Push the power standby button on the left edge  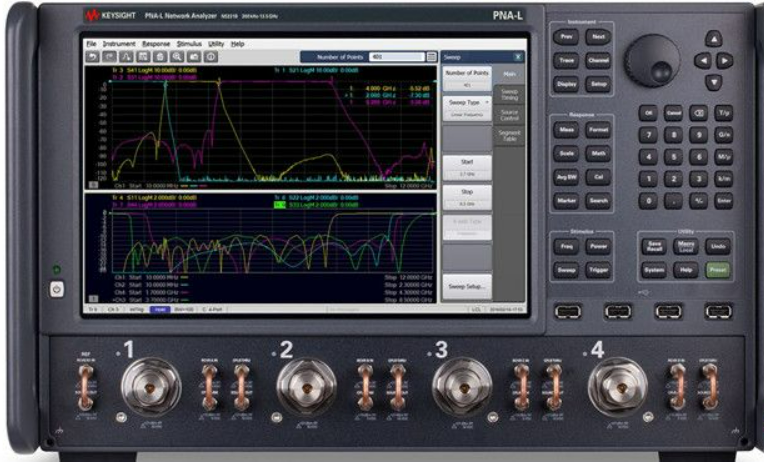point(57,289)
